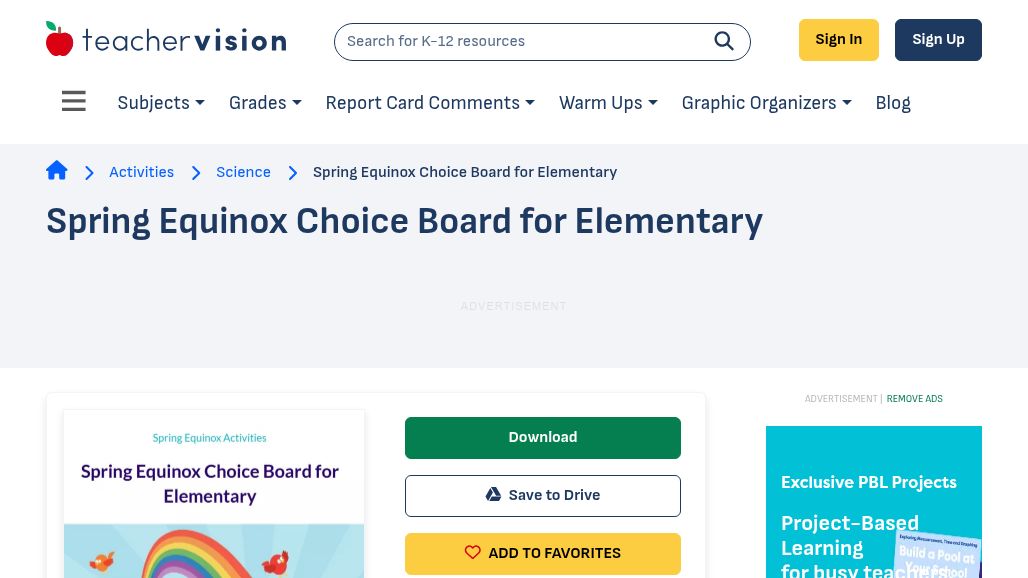Focus the Search for K-12 resources field
The image size is (1028, 578).
[x=524, y=42]
